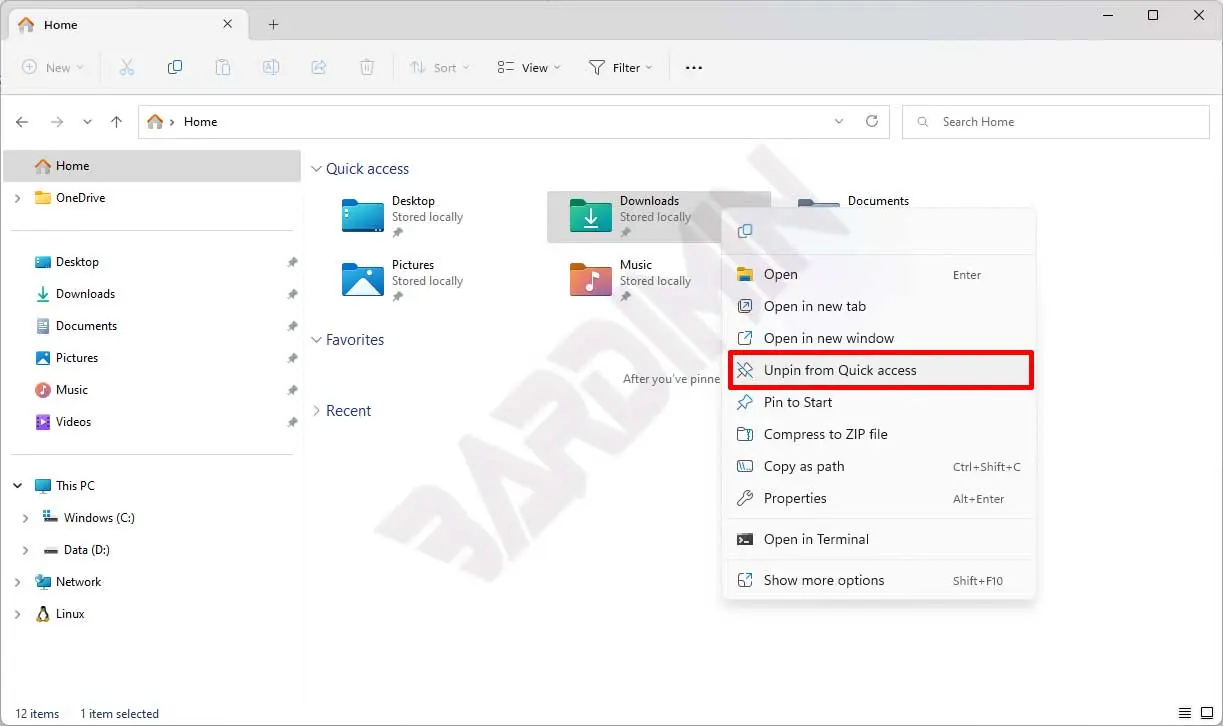Open a new tab with plus button

pyautogui.click(x=273, y=25)
